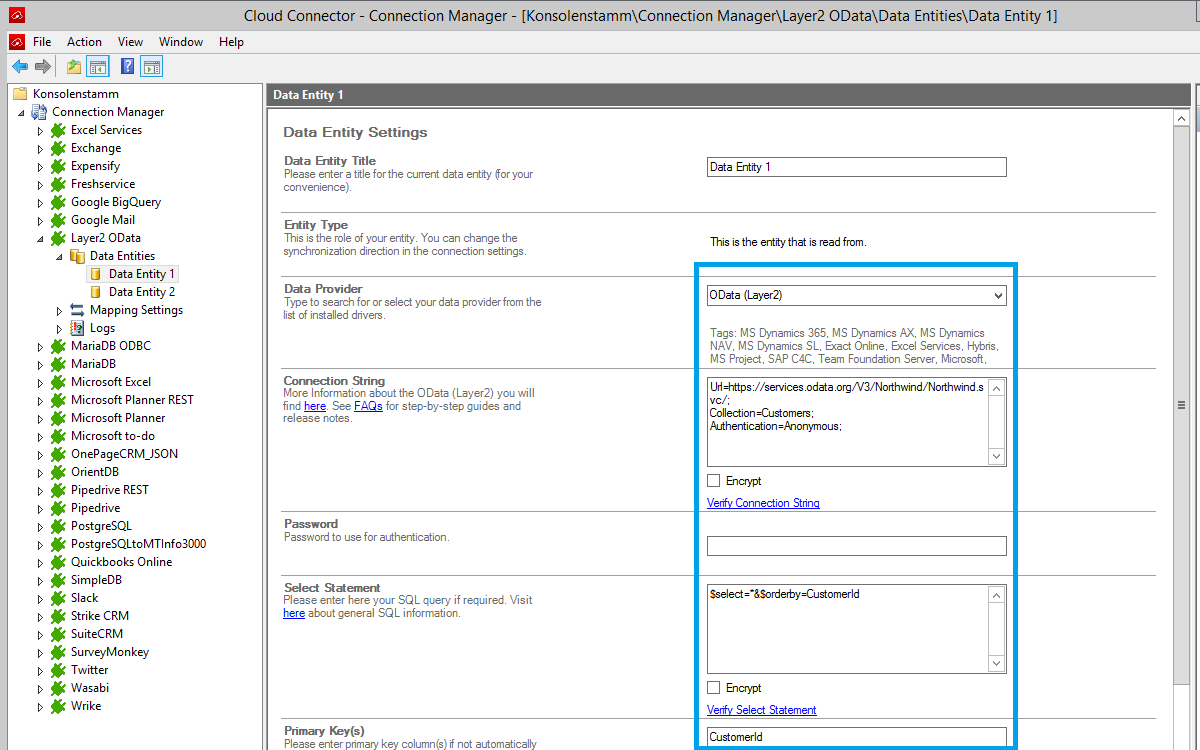Screen dimensions: 1200x750
Task: Open the Action menu
Action: tap(84, 42)
